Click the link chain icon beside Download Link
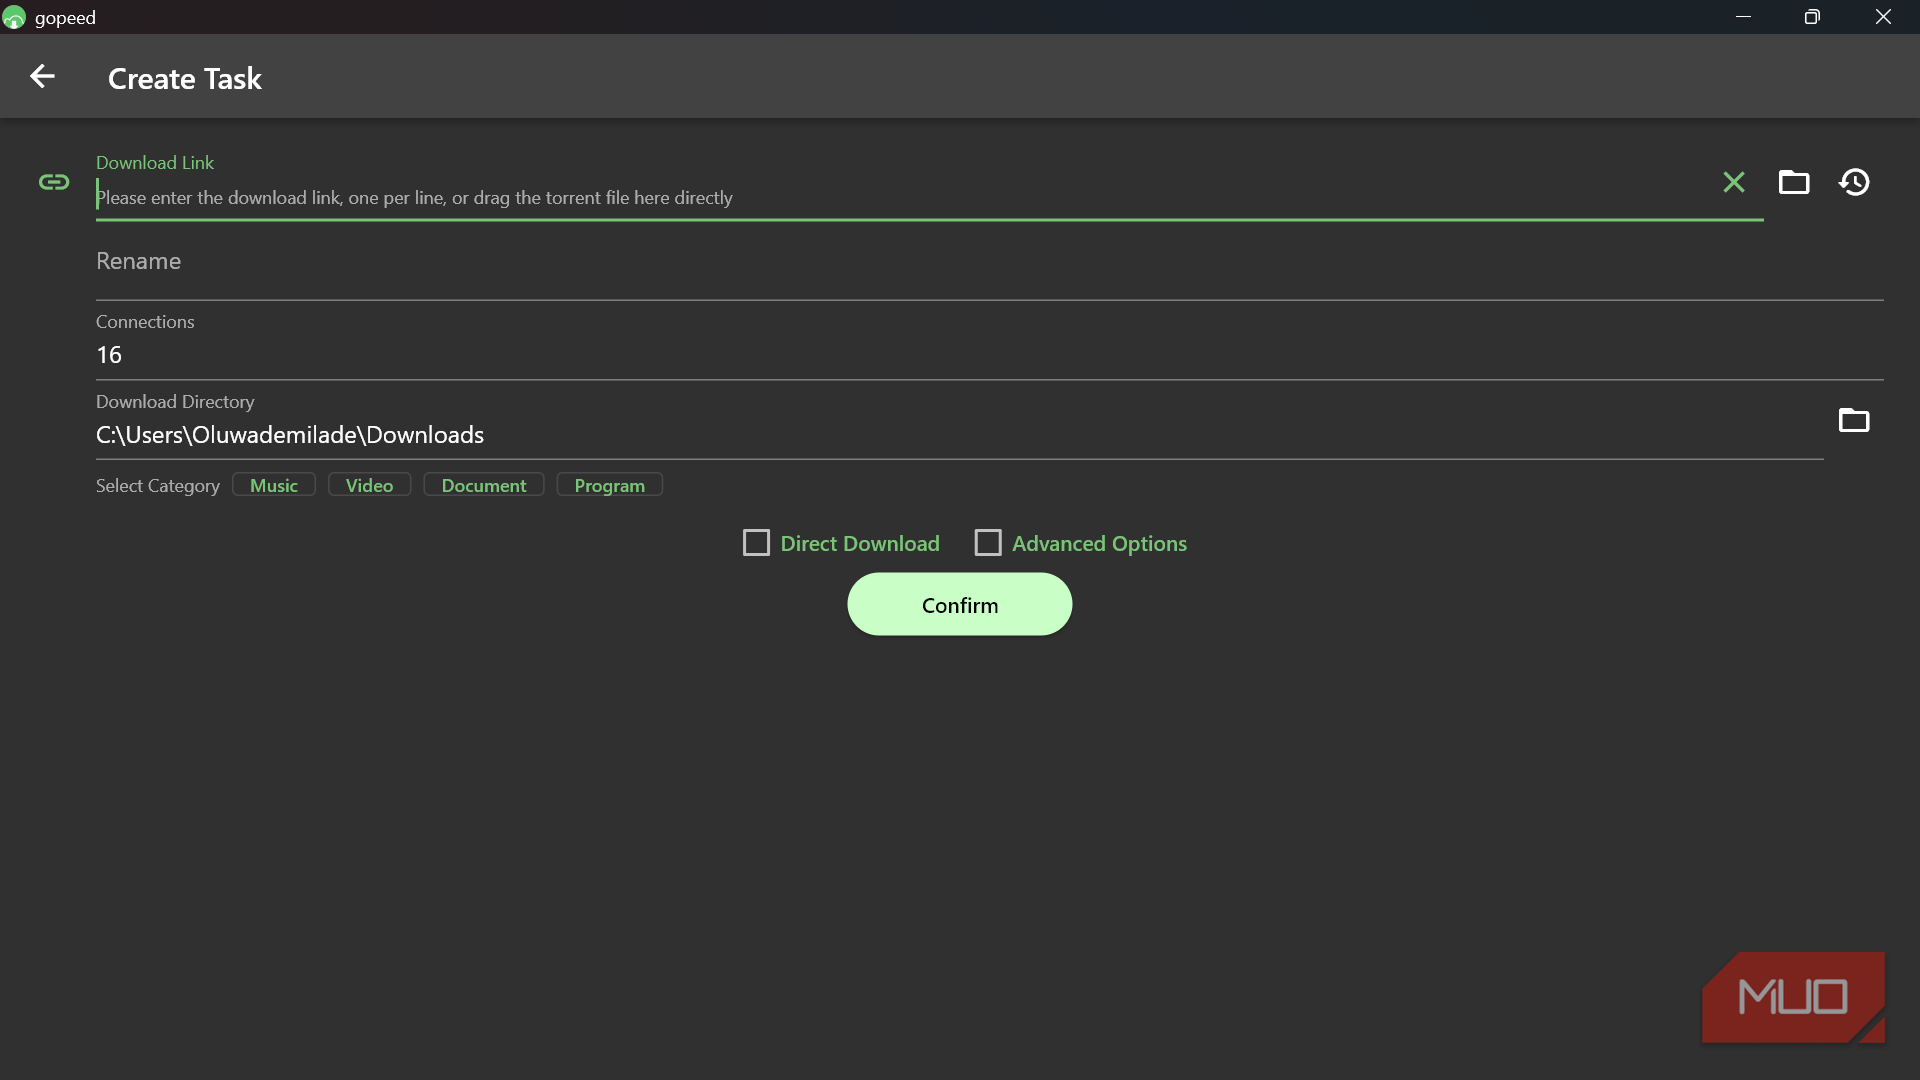This screenshot has width=1920, height=1080. coord(54,182)
